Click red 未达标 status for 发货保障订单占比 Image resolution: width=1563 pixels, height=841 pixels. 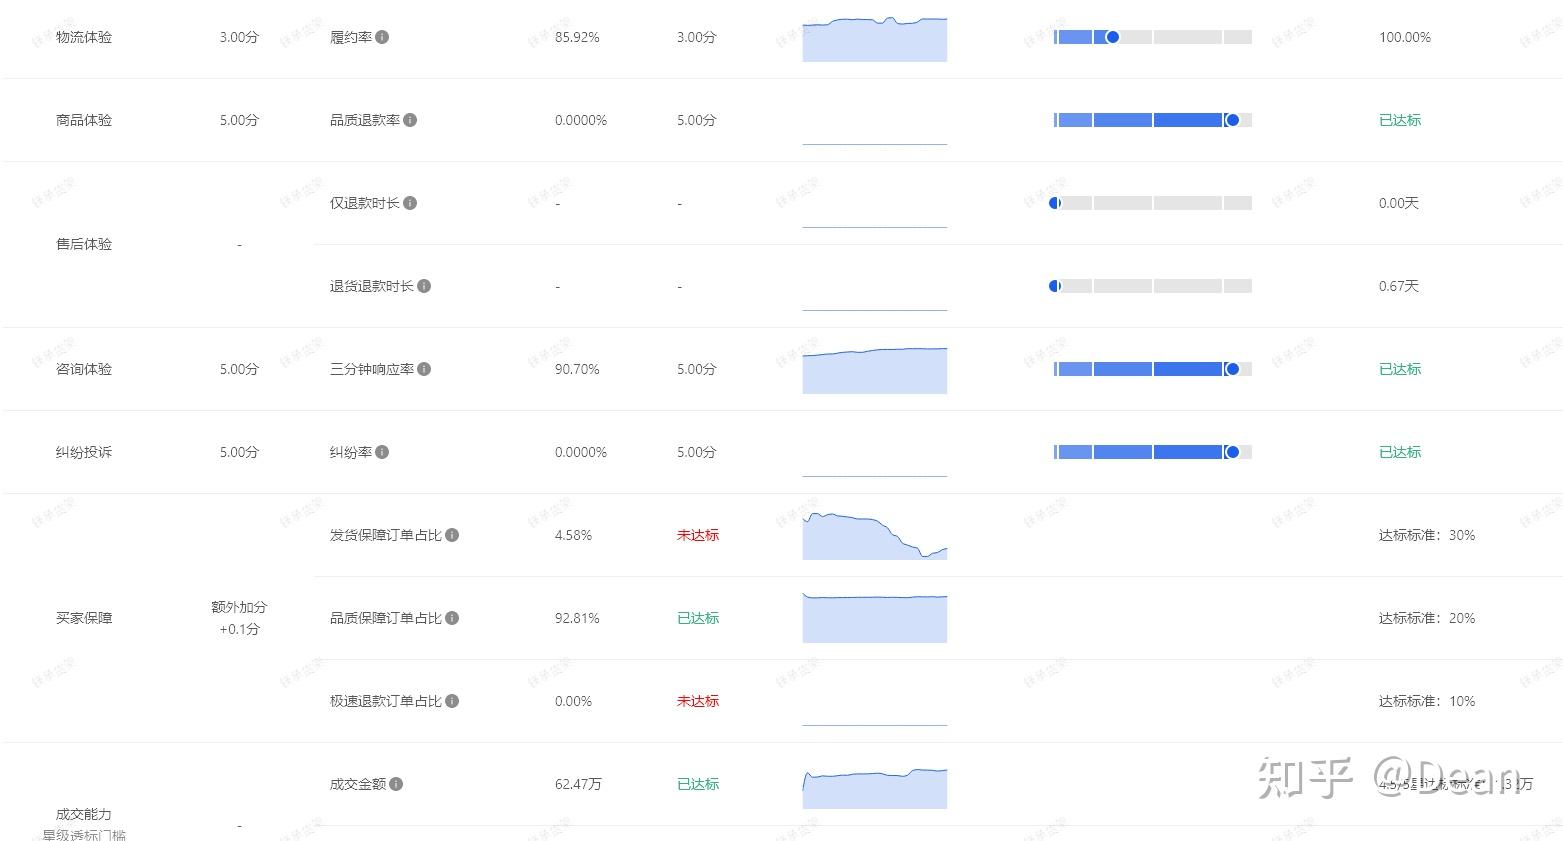coord(697,535)
